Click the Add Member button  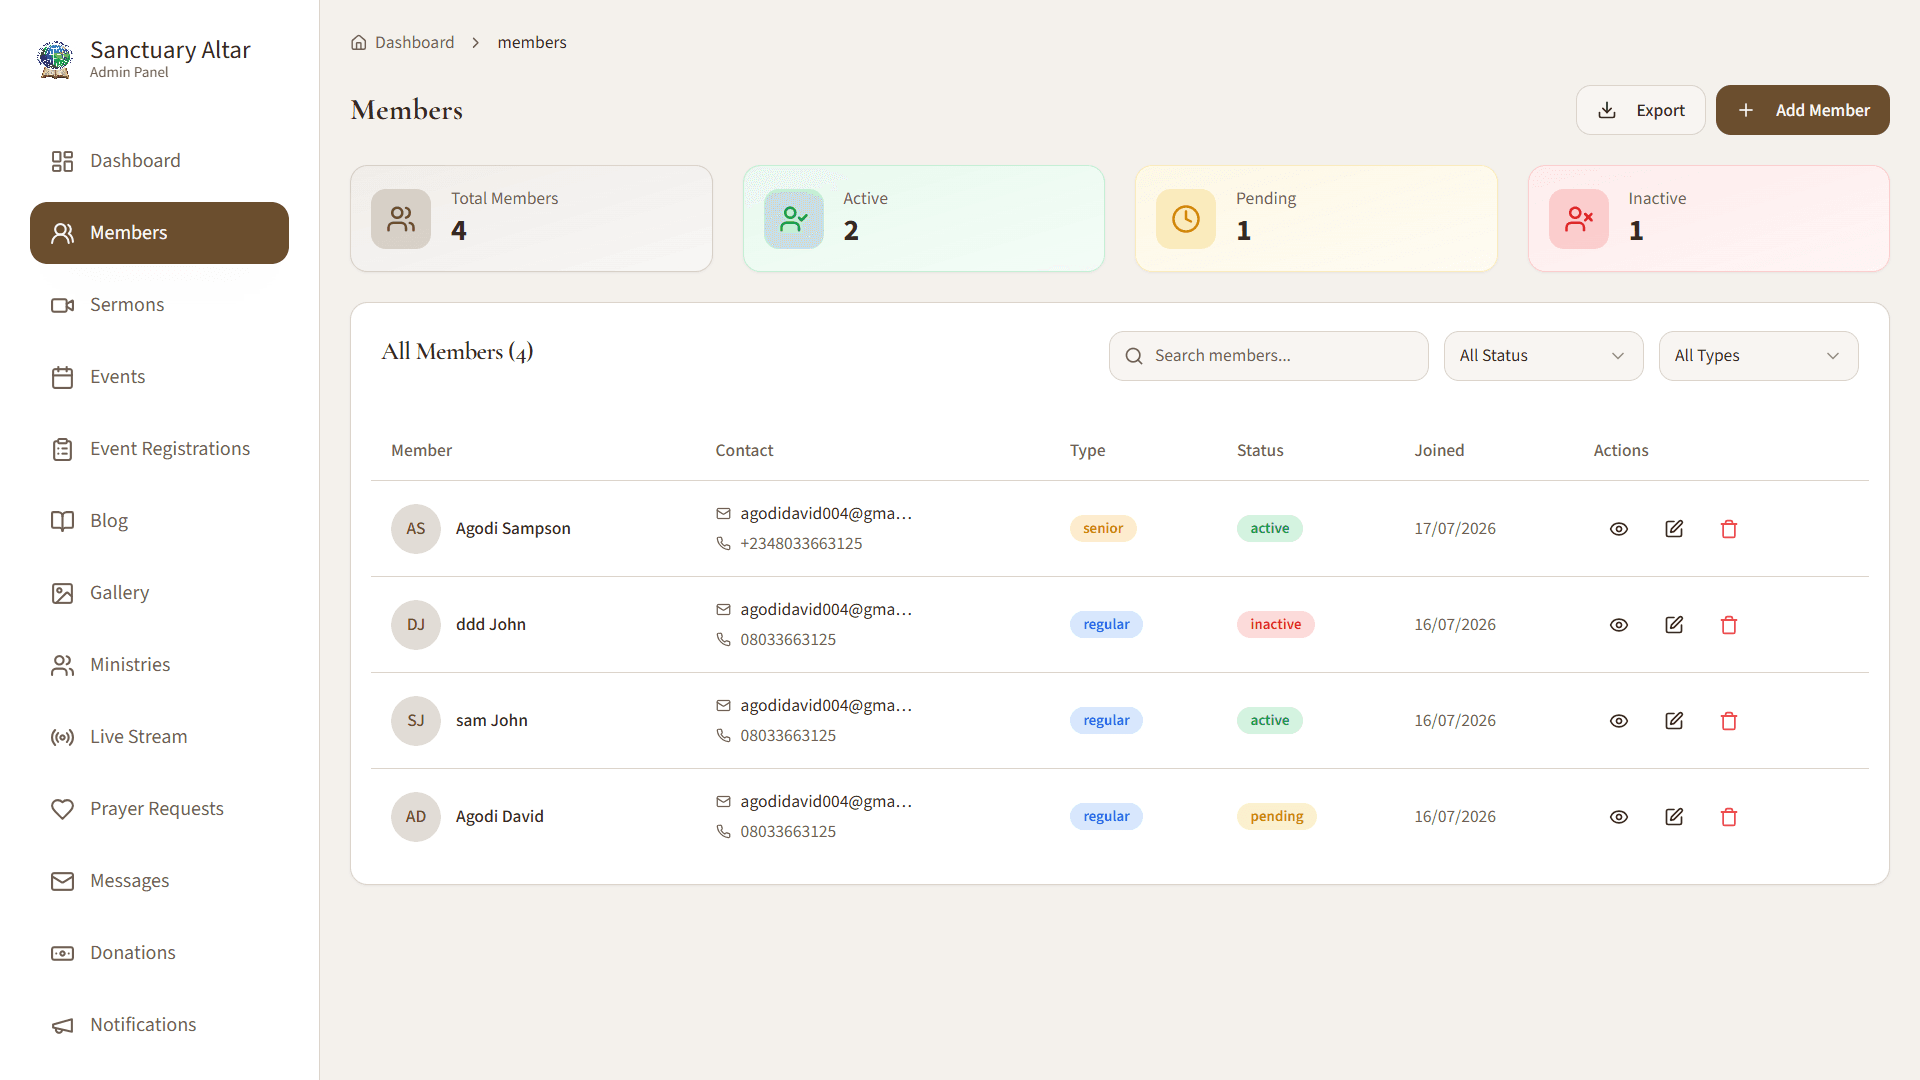pyautogui.click(x=1802, y=110)
